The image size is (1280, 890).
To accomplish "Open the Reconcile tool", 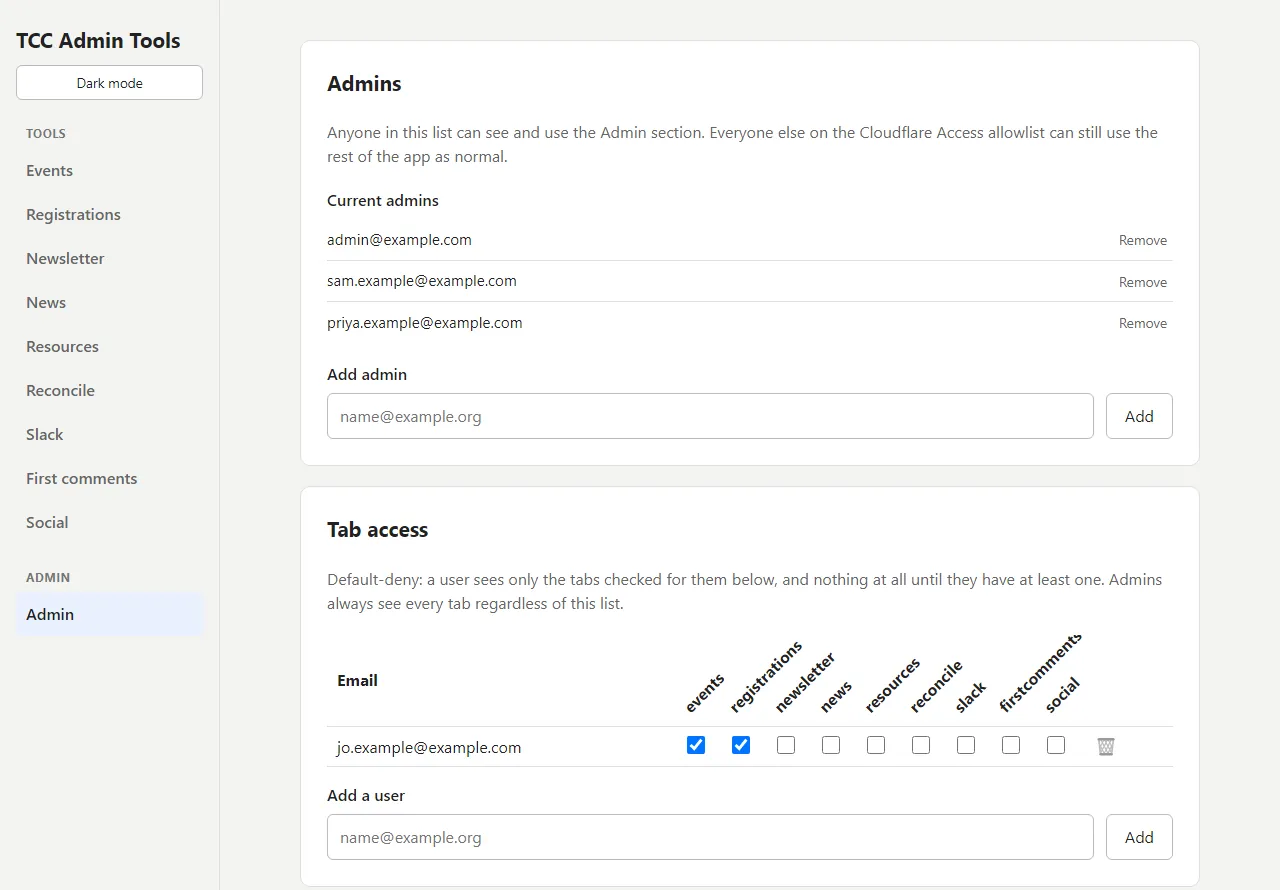I will [x=109, y=391].
